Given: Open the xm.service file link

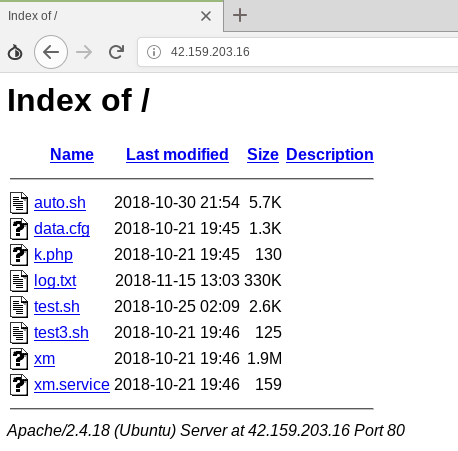Looking at the screenshot, I should point(72,384).
